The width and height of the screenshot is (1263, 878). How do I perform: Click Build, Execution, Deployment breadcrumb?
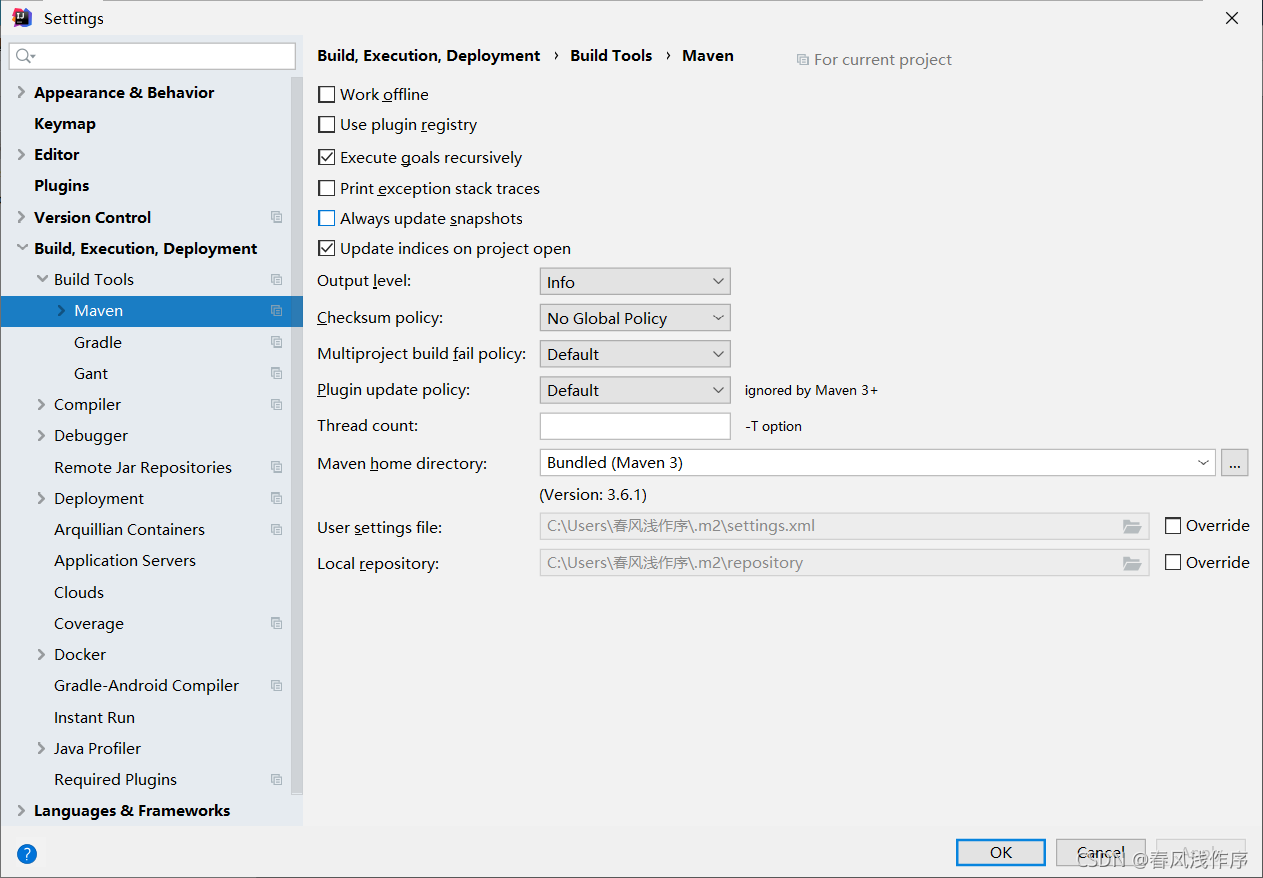pyautogui.click(x=429, y=56)
